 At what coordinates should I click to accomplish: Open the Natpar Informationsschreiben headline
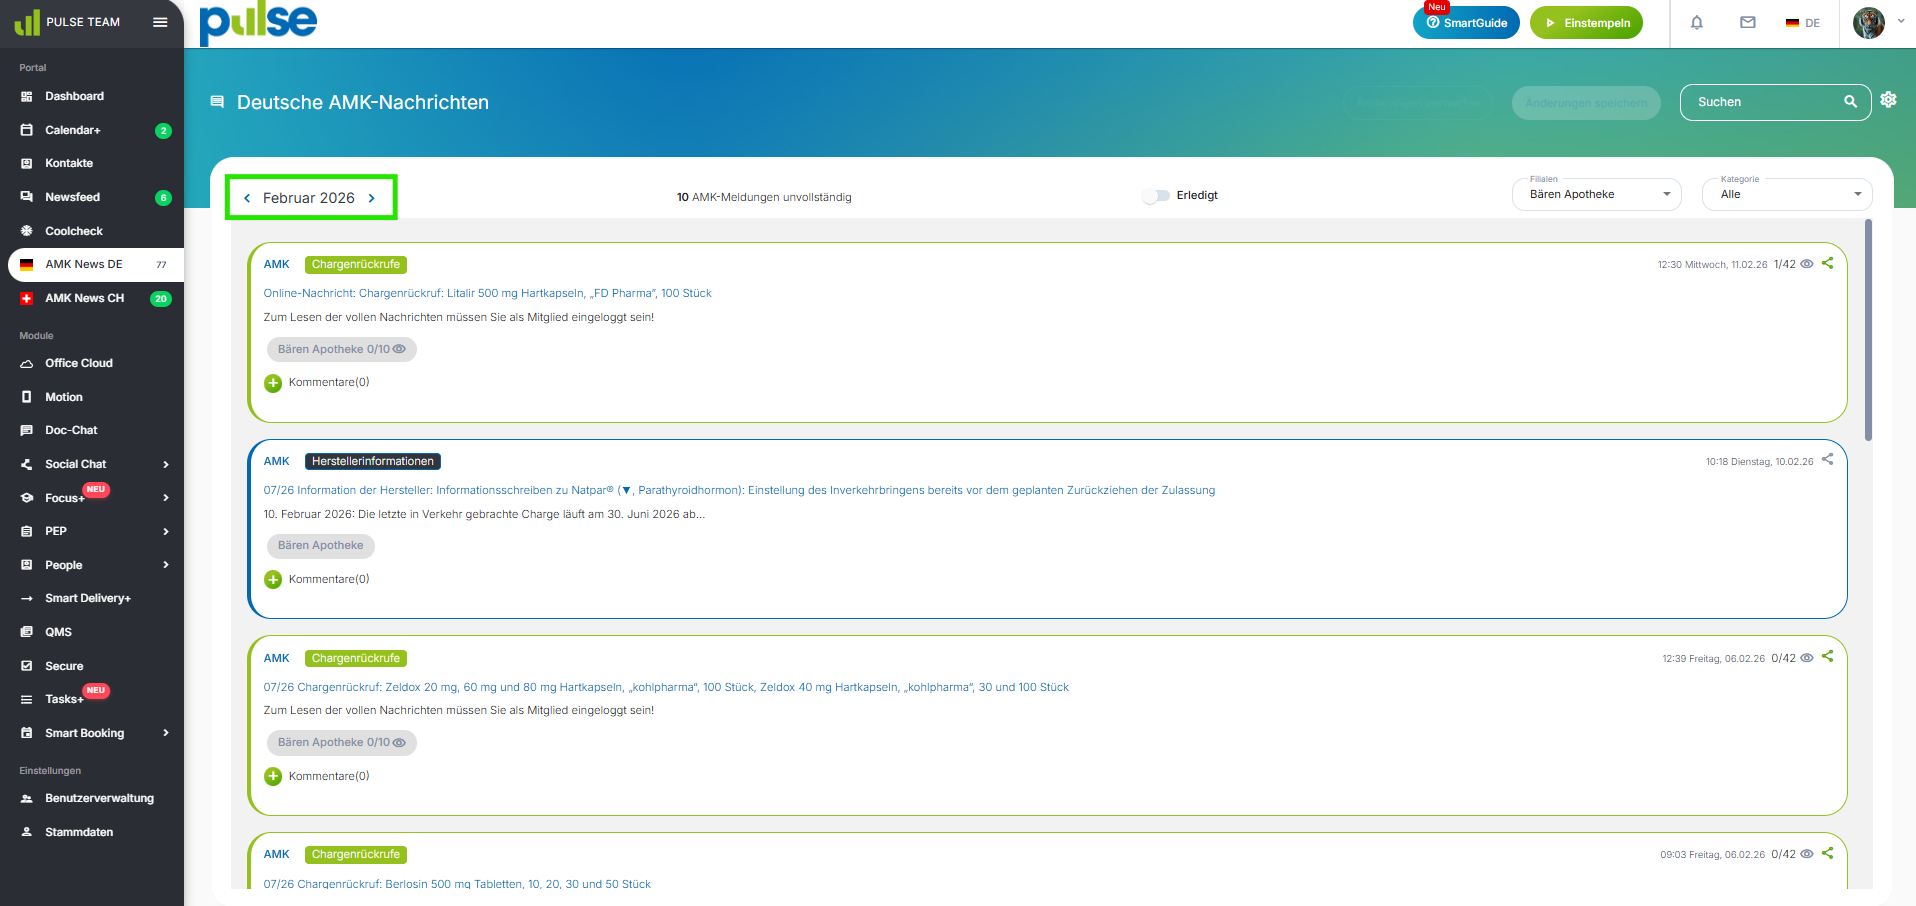click(x=739, y=490)
